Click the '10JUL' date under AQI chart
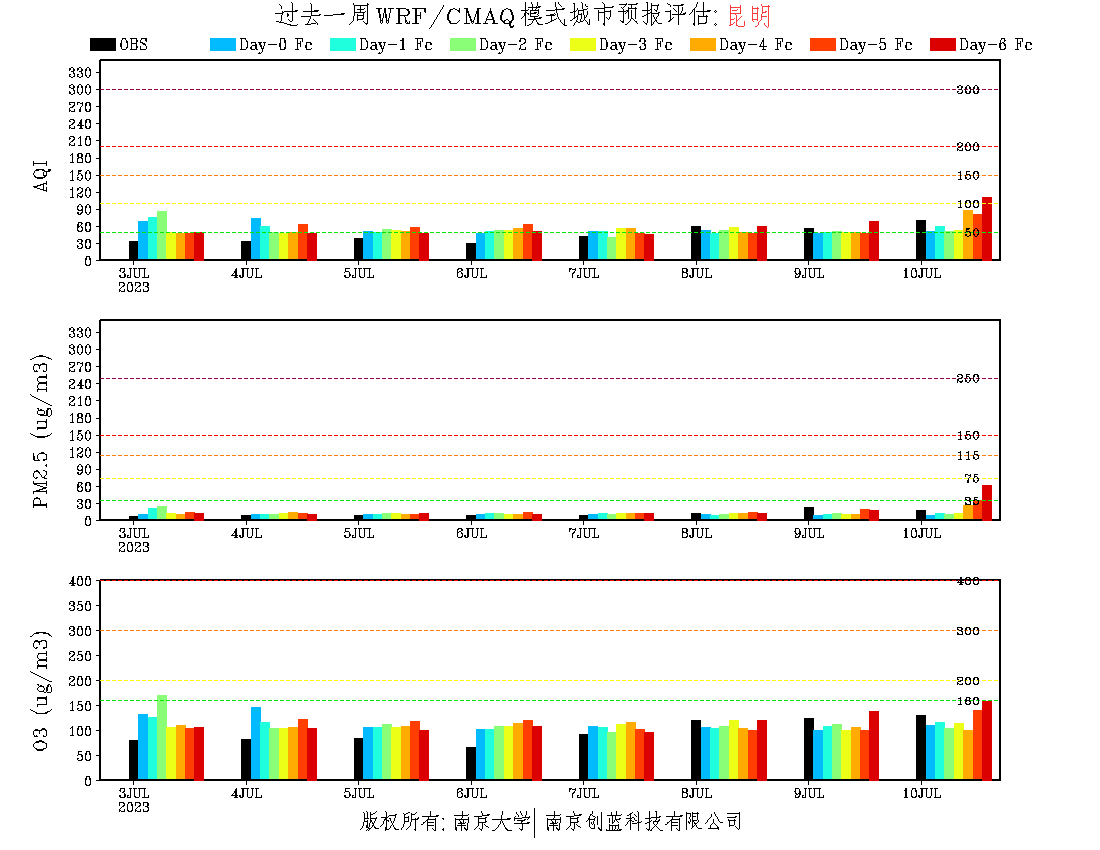Screen dimensions: 1100x850 (922, 274)
